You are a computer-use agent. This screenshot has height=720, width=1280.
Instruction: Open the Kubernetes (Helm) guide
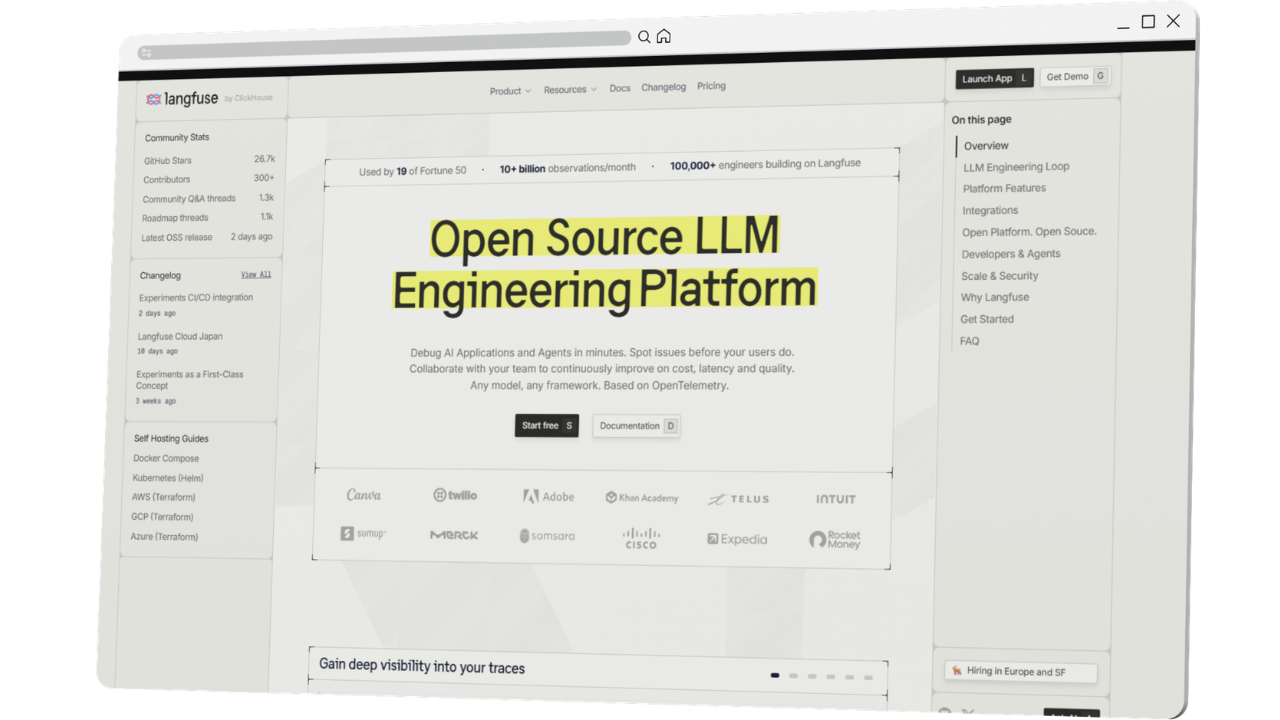168,478
